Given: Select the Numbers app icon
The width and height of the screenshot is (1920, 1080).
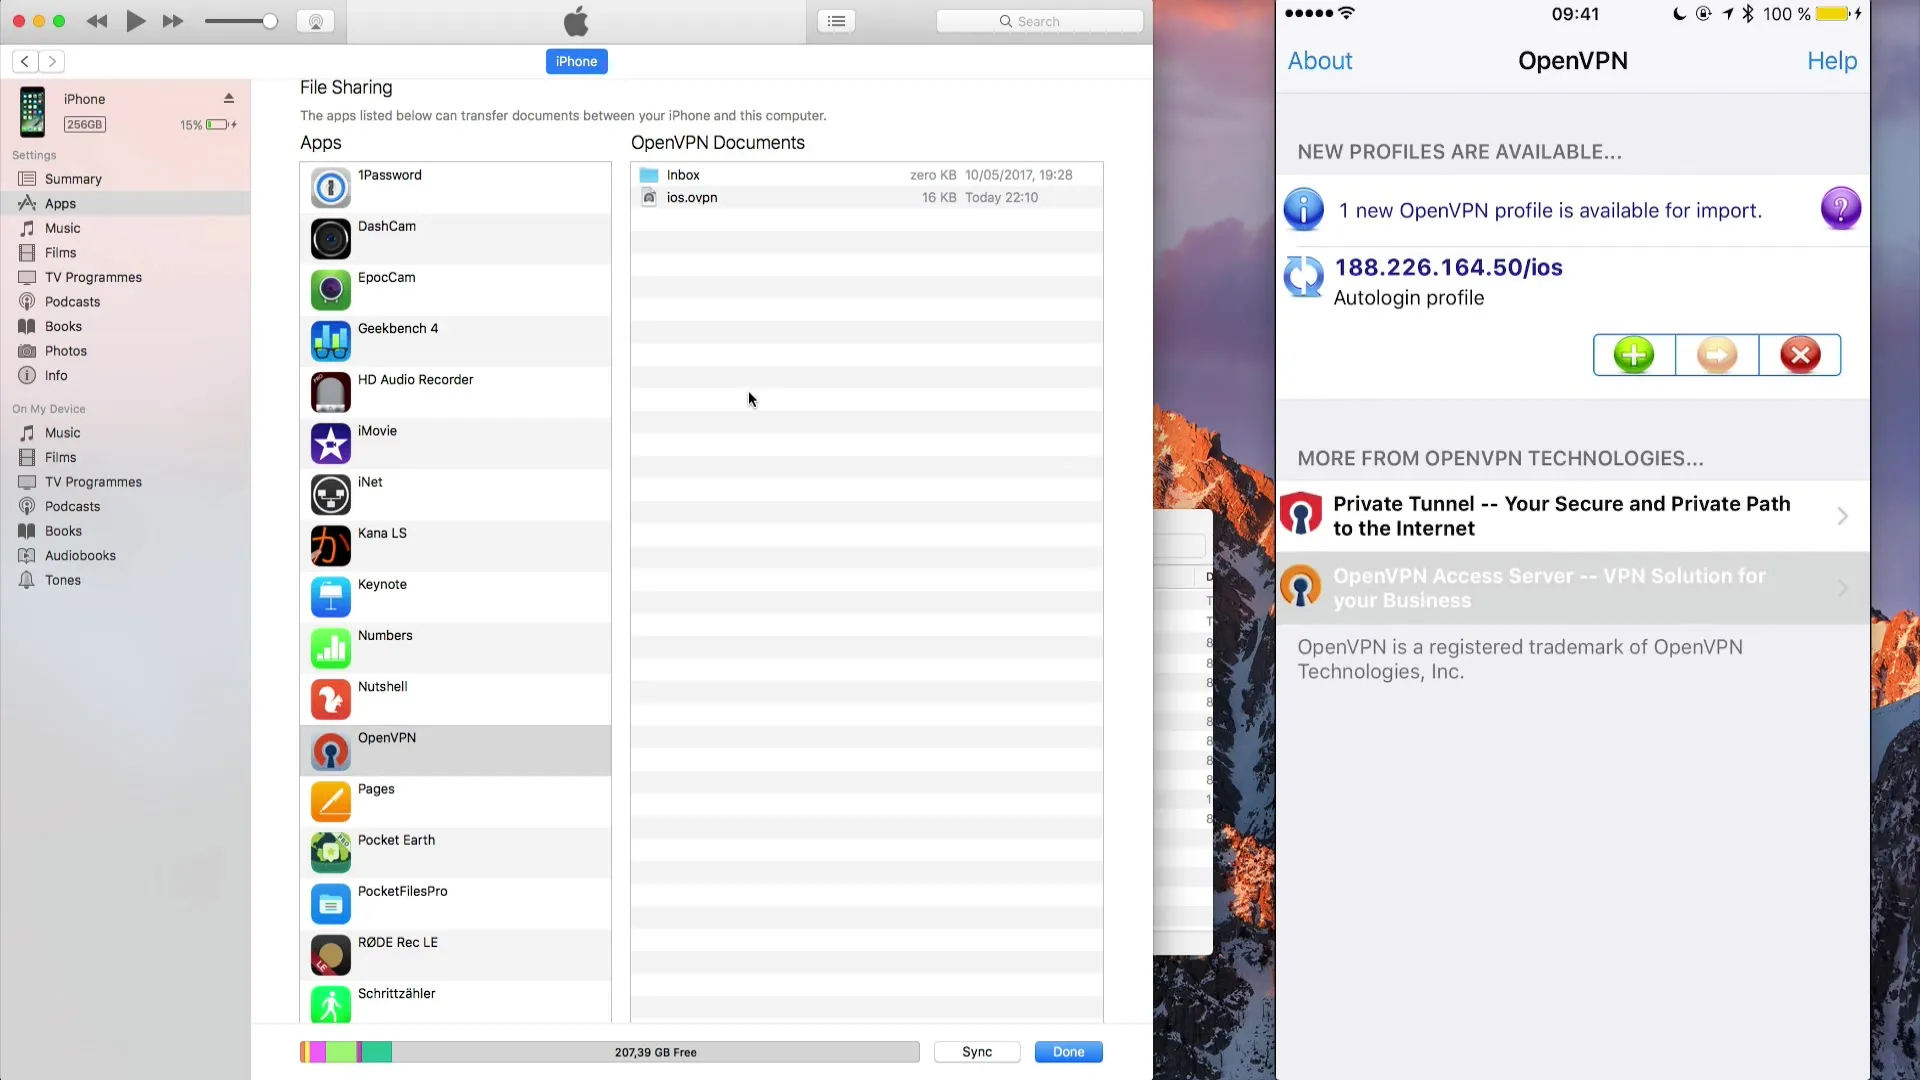Looking at the screenshot, I should (330, 648).
